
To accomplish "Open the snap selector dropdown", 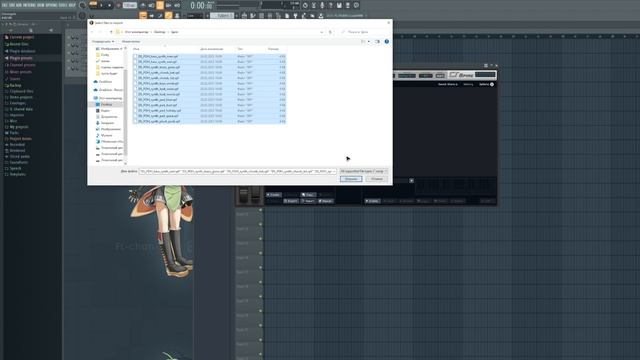I will click(x=195, y=16).
